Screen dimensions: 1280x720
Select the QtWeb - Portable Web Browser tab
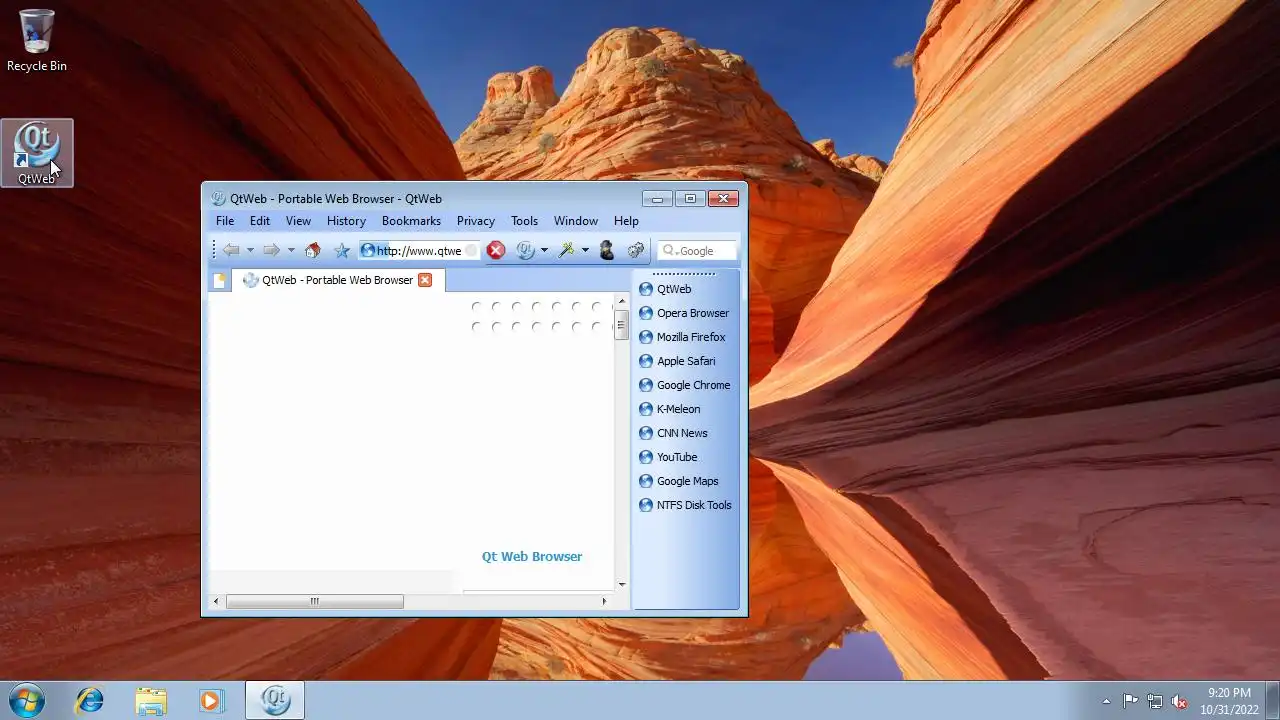338,280
